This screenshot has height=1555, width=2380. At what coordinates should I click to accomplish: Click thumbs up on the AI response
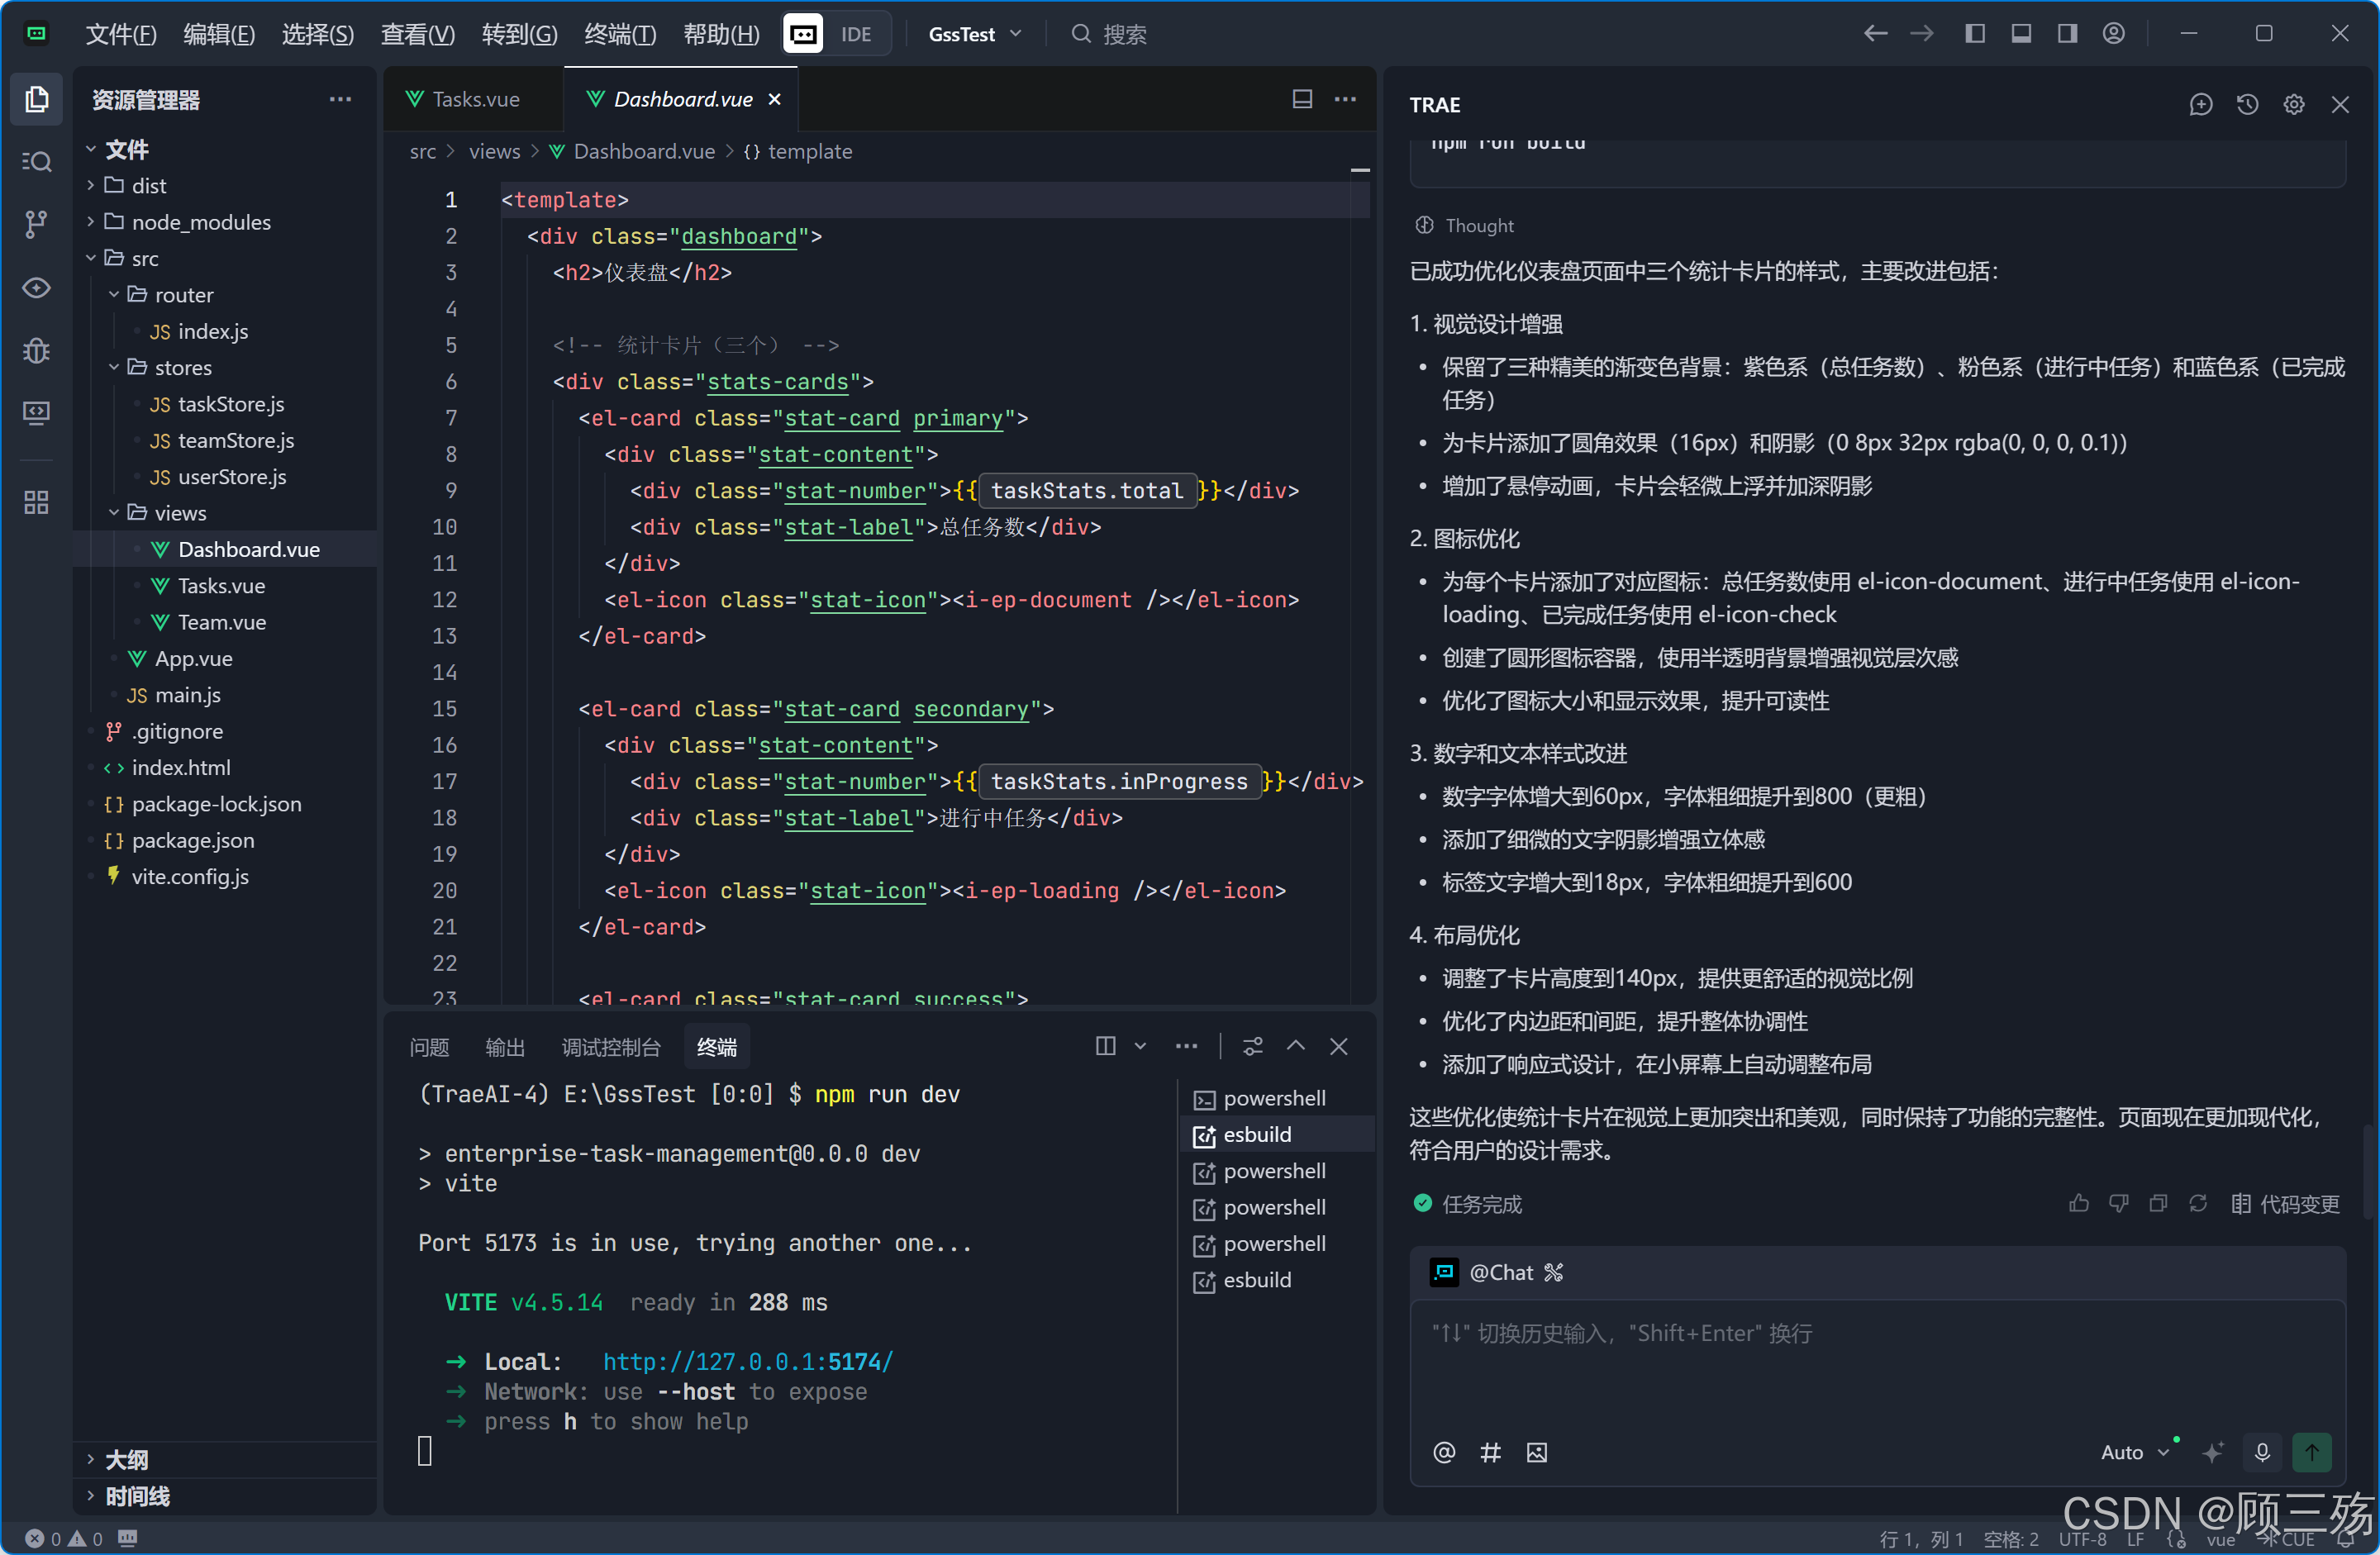point(2078,1204)
